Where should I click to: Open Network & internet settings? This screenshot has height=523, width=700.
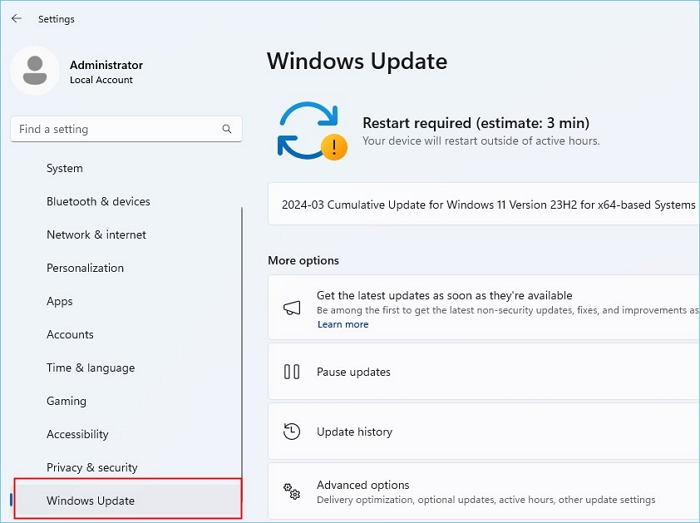(x=96, y=235)
